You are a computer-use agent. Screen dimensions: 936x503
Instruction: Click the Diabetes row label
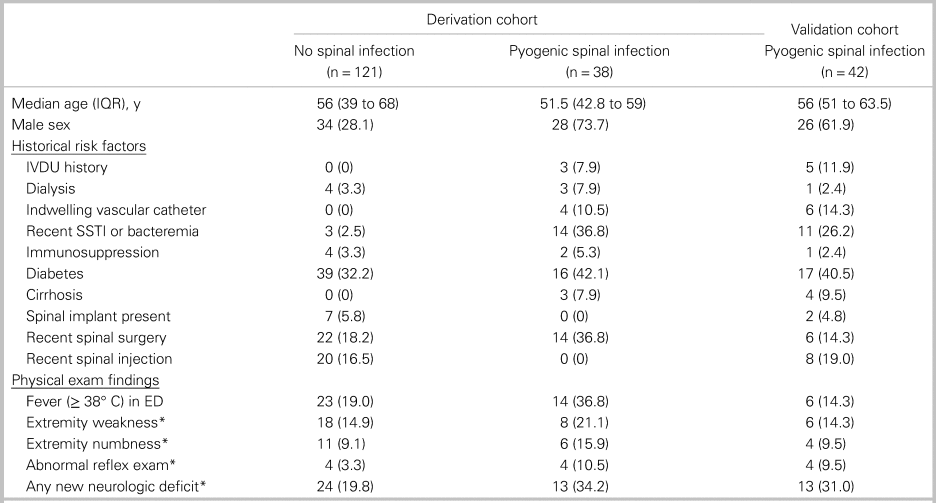click(54, 274)
